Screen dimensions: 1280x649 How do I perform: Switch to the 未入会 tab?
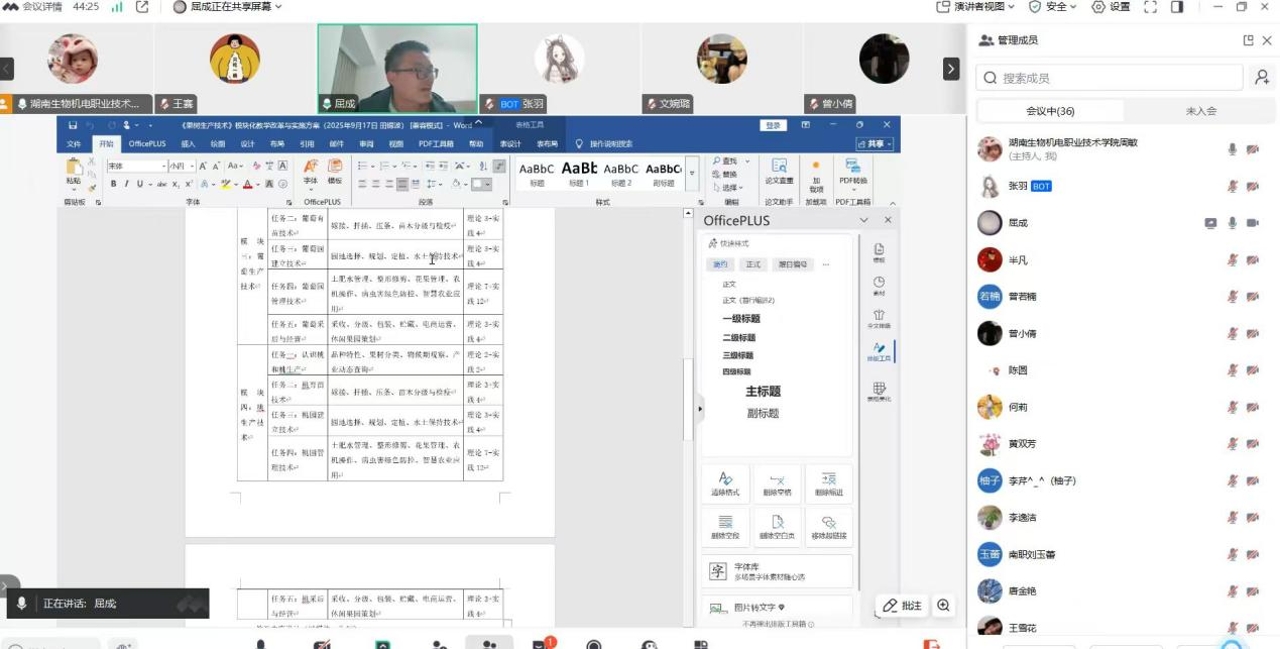coord(1200,111)
